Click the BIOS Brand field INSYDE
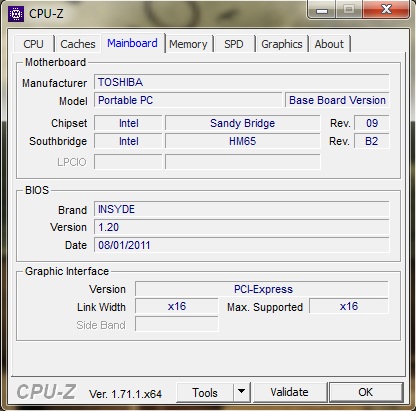416x411 pixels. pyautogui.click(x=241, y=209)
